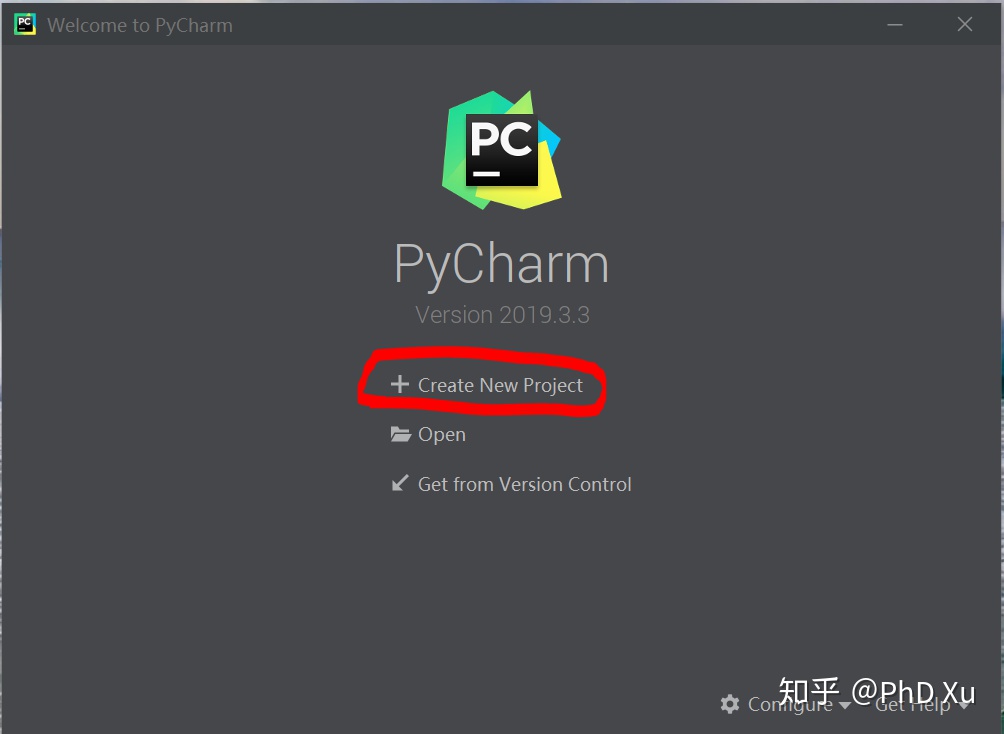1004x734 pixels.
Task: Expand the Get Help dropdown arrow
Action: [x=964, y=706]
